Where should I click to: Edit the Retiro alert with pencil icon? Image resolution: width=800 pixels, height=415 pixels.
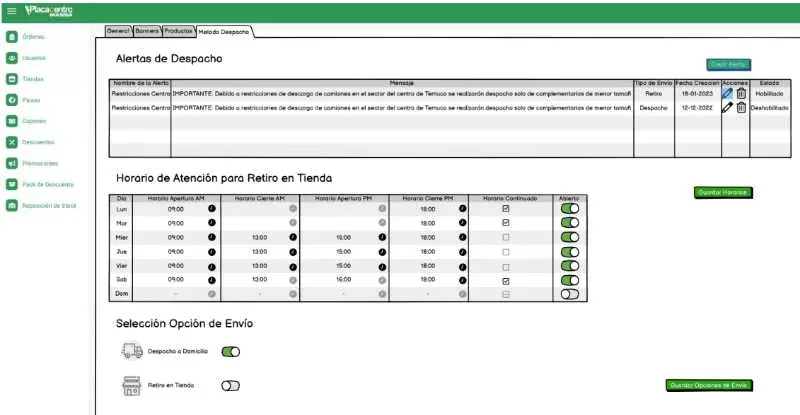point(727,93)
